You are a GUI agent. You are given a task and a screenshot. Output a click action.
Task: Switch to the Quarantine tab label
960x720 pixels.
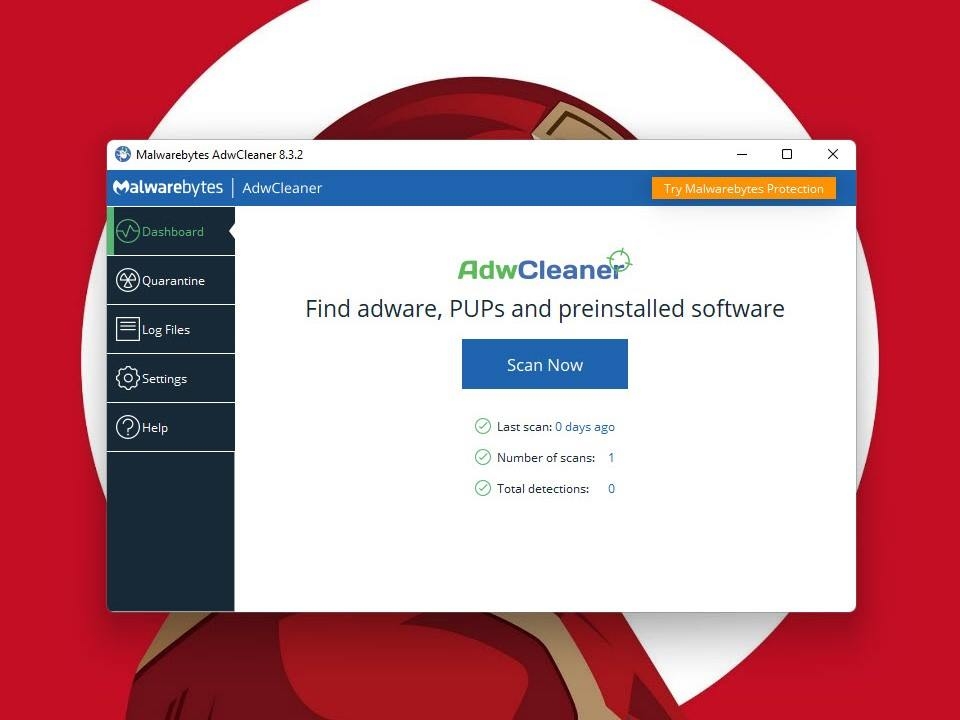[173, 280]
